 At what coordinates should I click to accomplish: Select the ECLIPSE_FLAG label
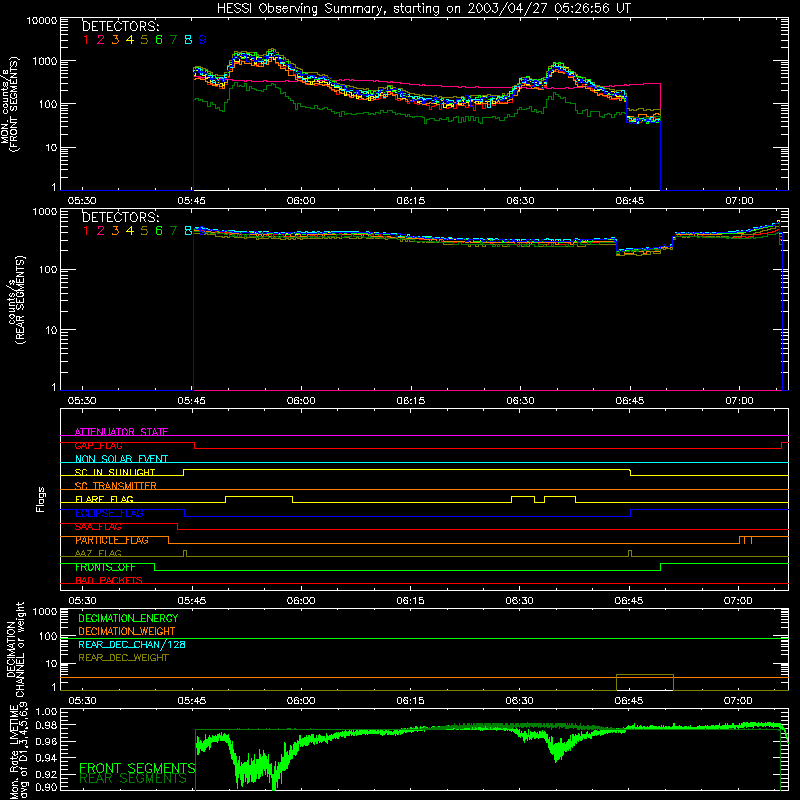click(x=109, y=513)
